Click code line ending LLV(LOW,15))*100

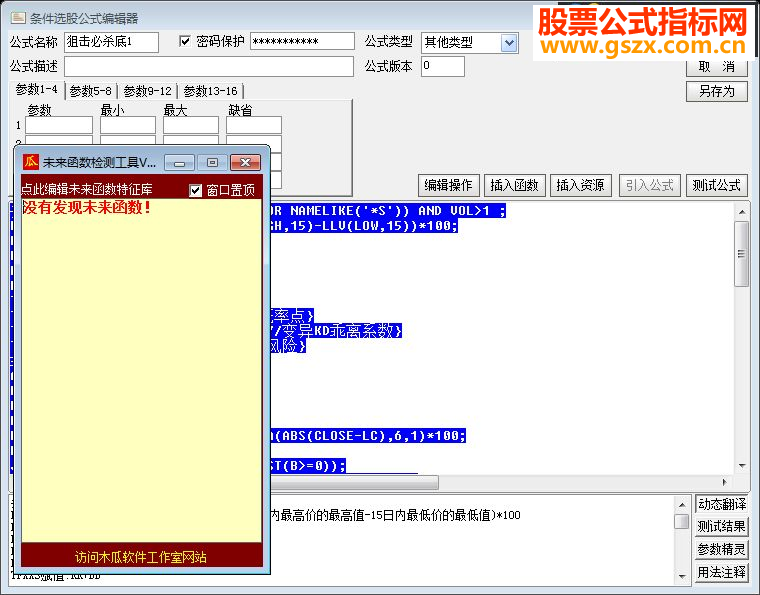click(364, 226)
